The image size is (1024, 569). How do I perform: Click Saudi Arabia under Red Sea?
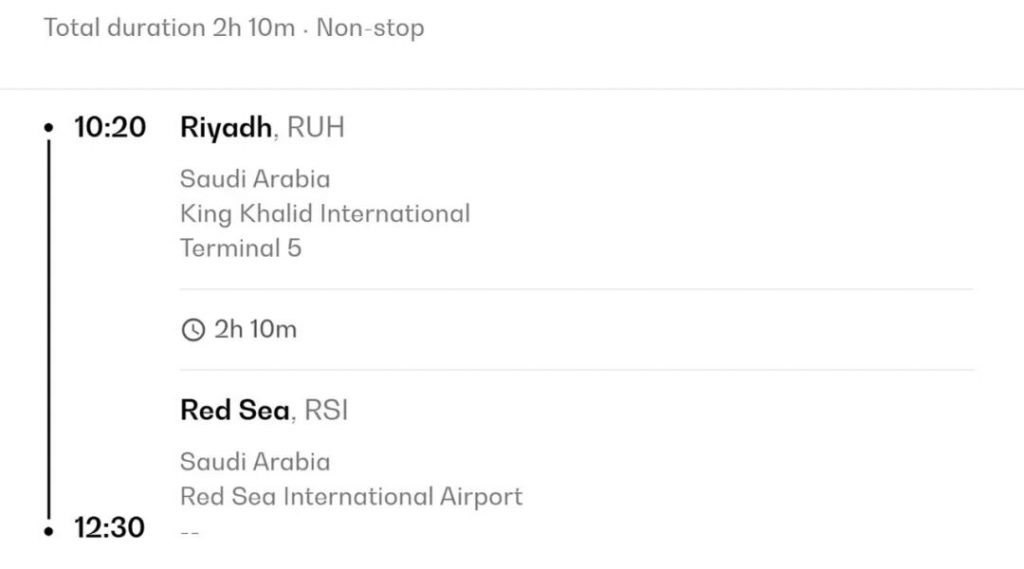point(255,462)
